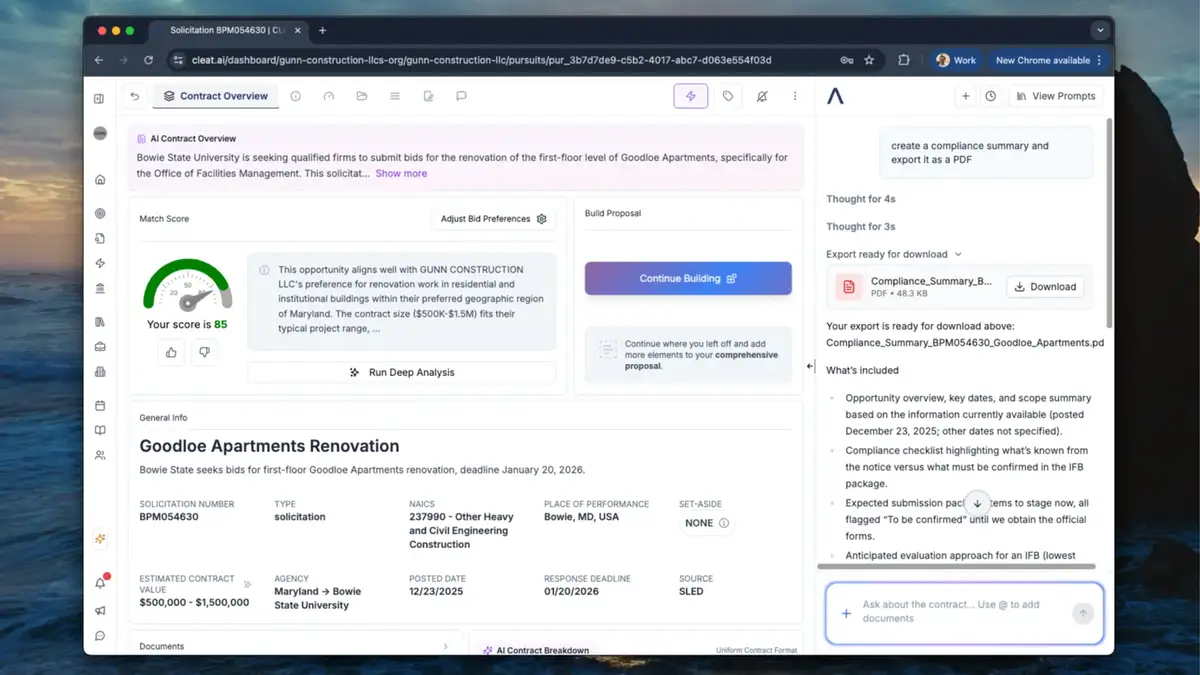The height and width of the screenshot is (675, 1200).
Task: Click the purple lightning bolt toolbar button
Action: pyautogui.click(x=690, y=96)
